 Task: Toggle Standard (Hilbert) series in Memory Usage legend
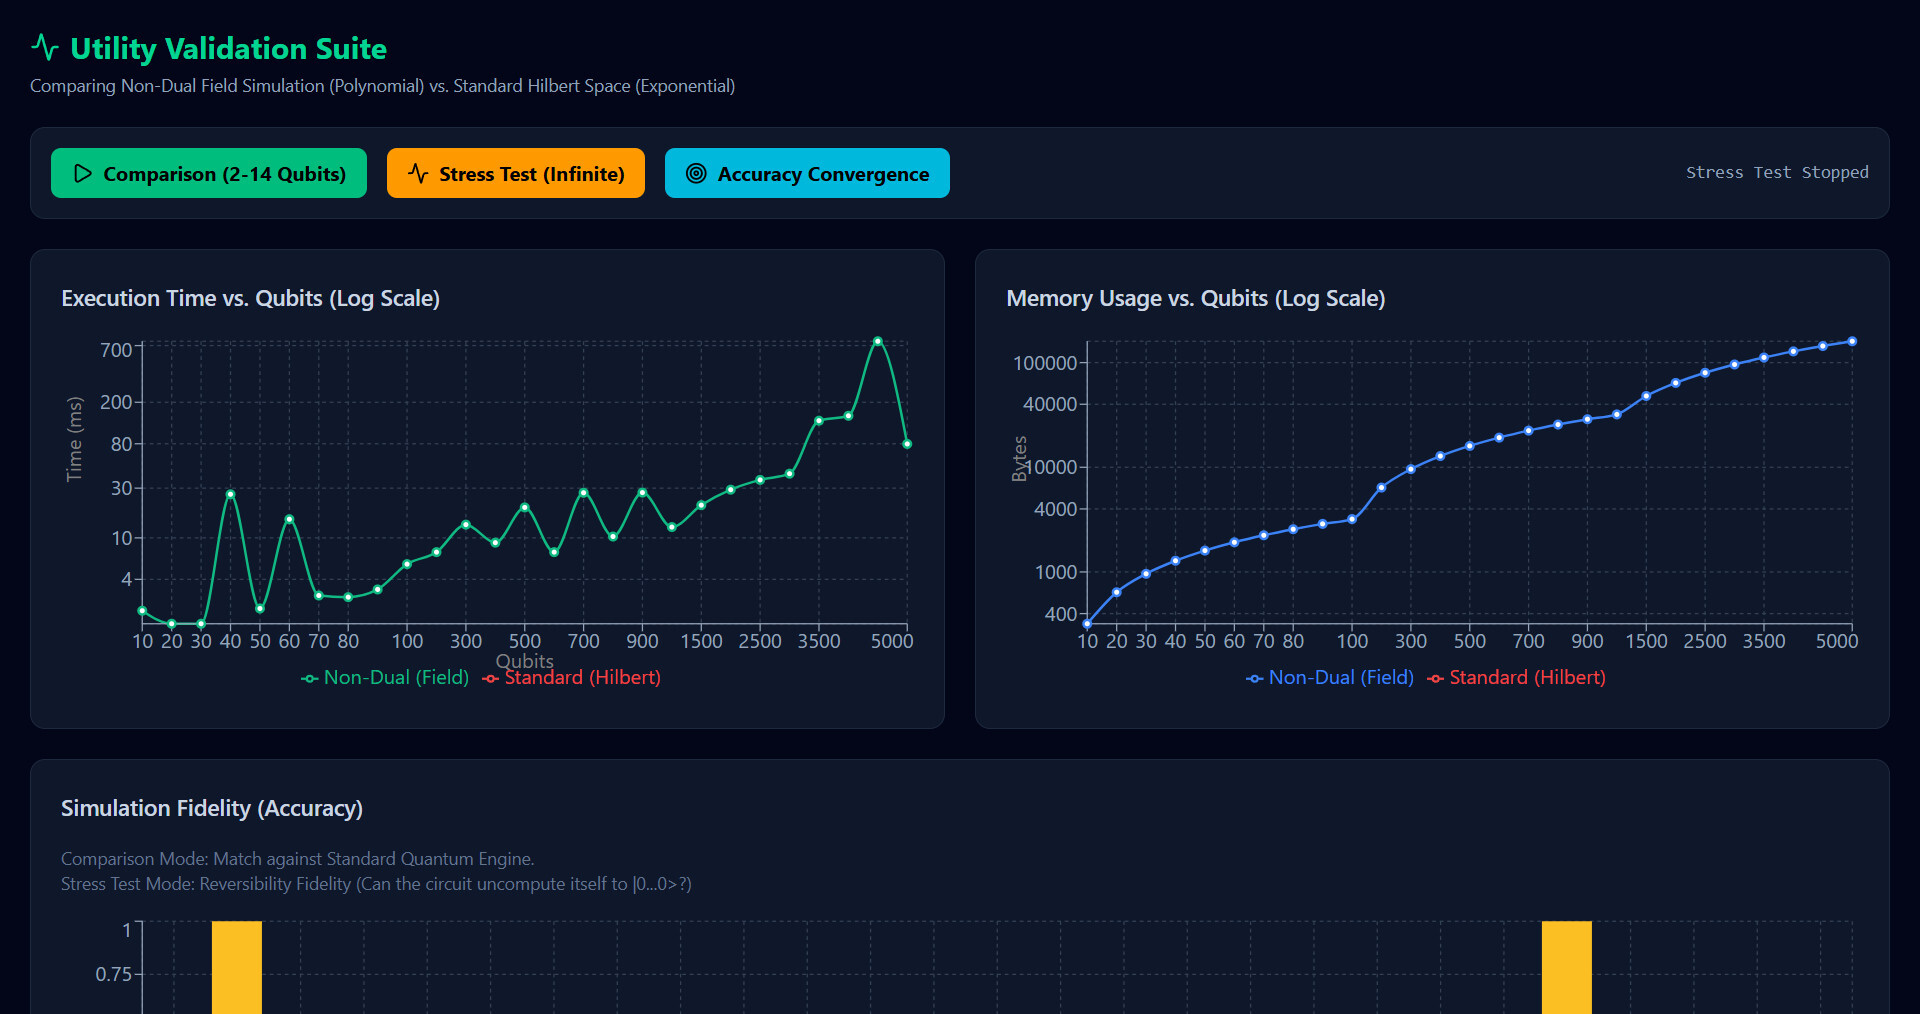(1517, 678)
